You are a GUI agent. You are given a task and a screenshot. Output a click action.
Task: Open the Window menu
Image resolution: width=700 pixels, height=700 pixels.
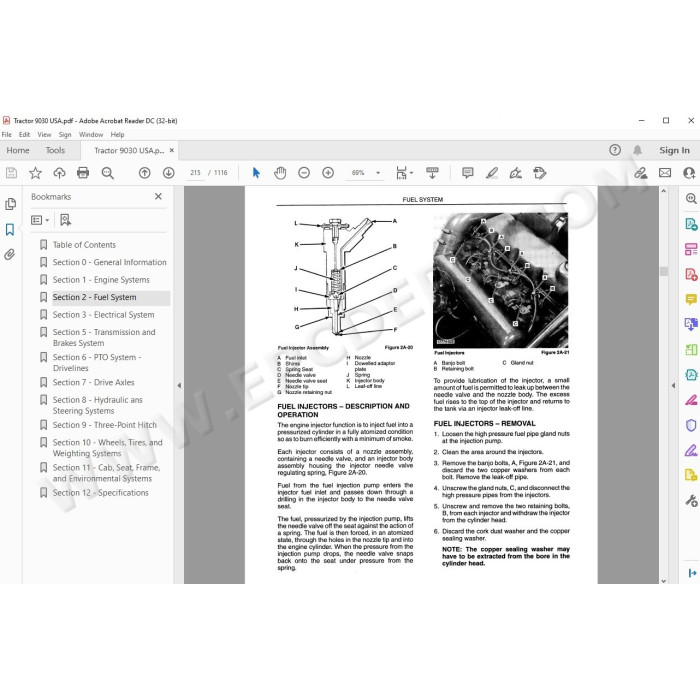click(91, 134)
